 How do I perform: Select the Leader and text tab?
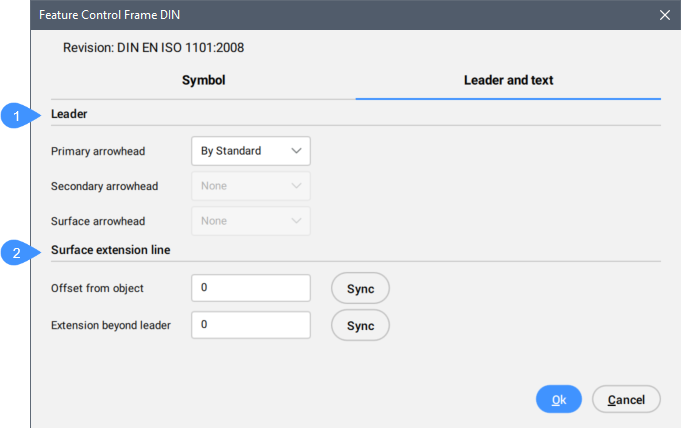pyautogui.click(x=508, y=80)
